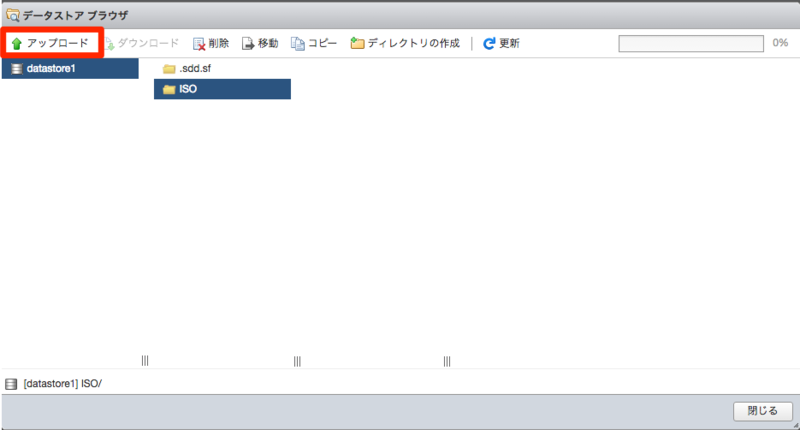Screen dimensions: 800x430
Task: Click the first column resize handle
Action: (145, 361)
